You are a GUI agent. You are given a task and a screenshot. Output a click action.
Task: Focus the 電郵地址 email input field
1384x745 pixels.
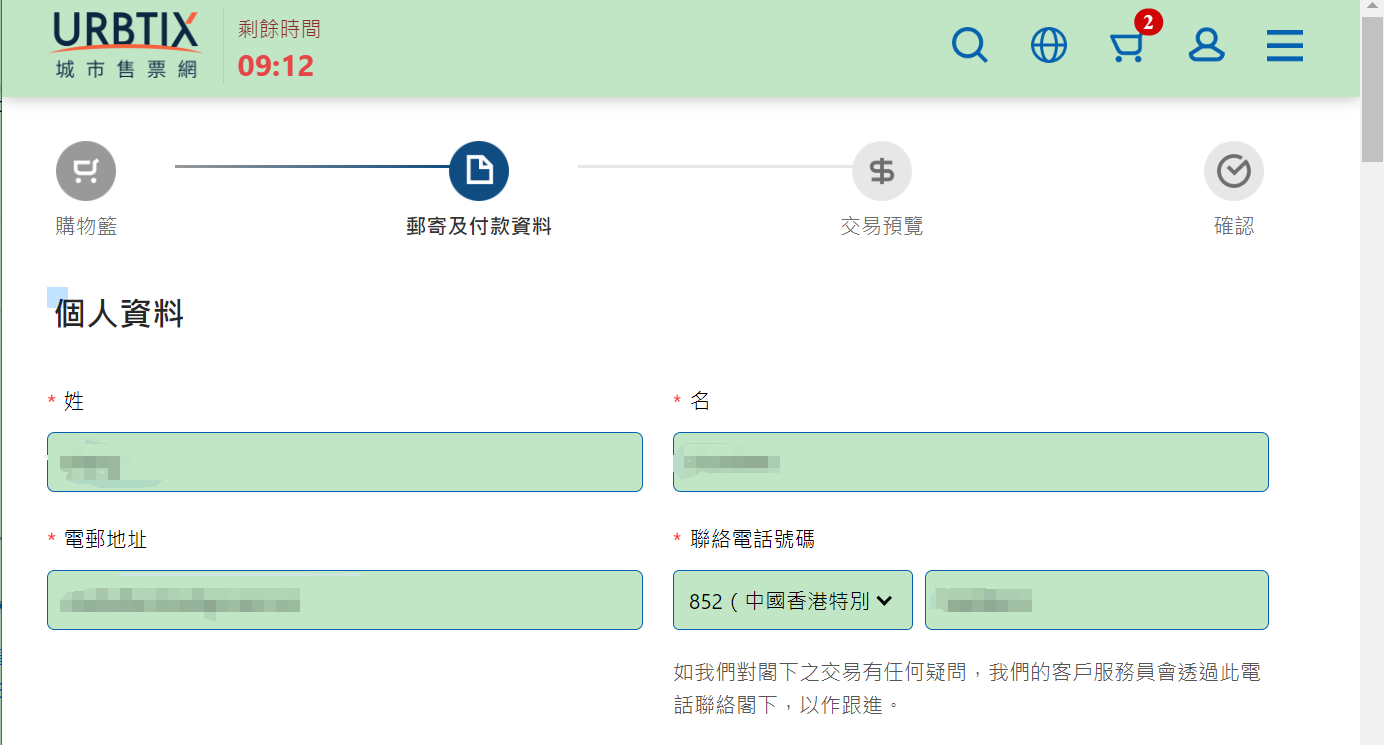coord(345,600)
